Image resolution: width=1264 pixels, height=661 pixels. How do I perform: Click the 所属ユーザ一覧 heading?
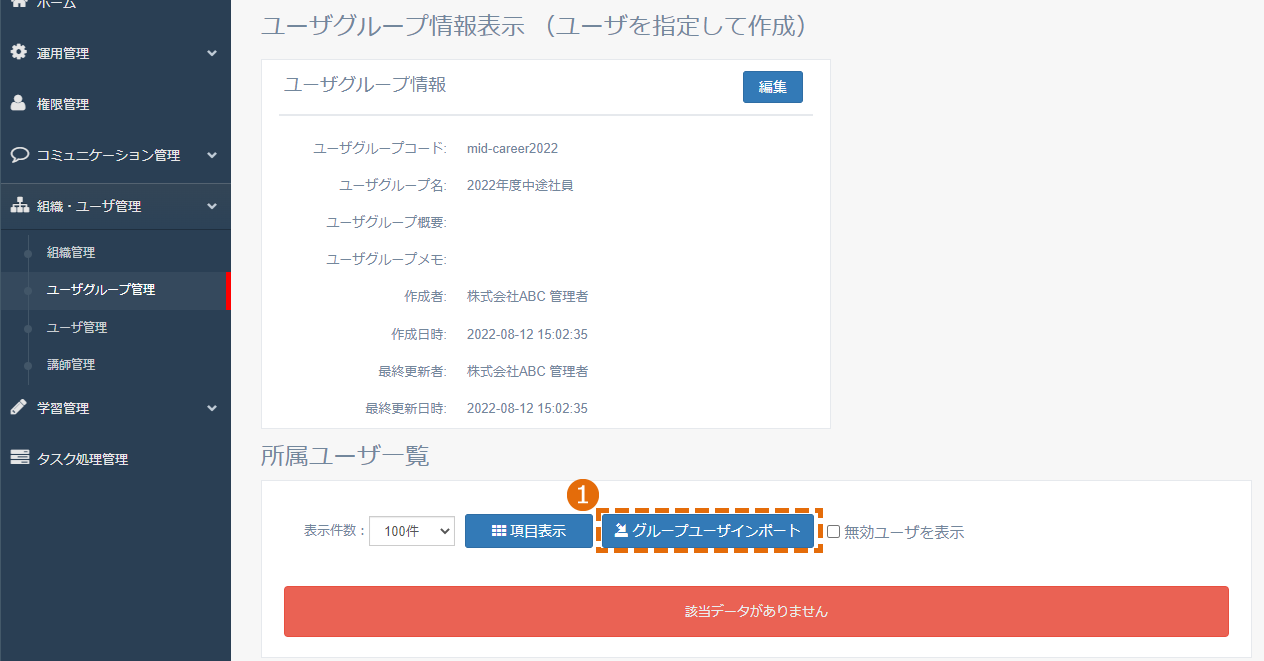click(x=345, y=456)
